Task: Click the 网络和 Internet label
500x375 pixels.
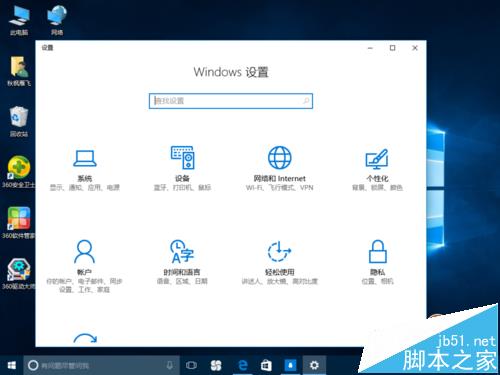Action: (x=279, y=179)
